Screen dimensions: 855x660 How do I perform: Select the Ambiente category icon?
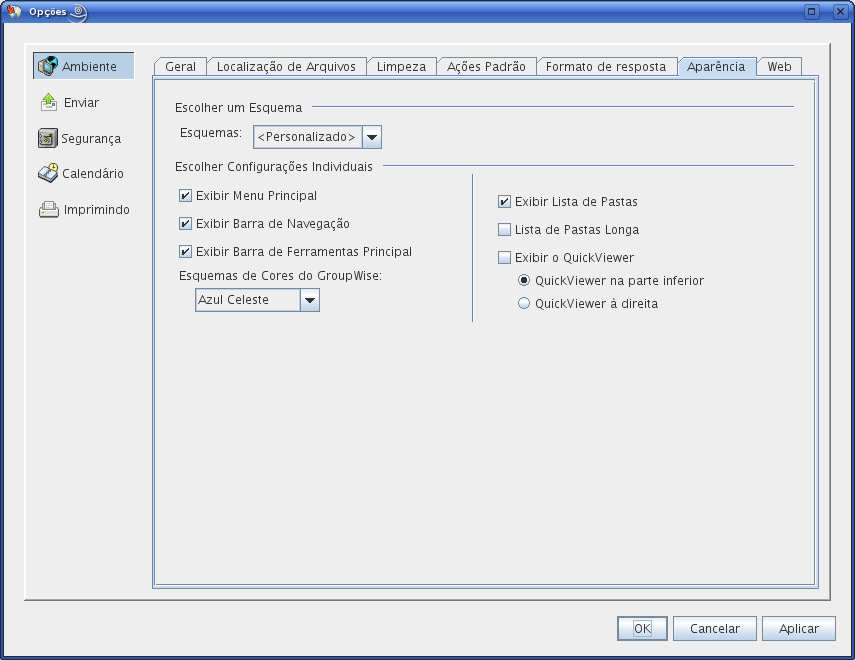[x=48, y=67]
